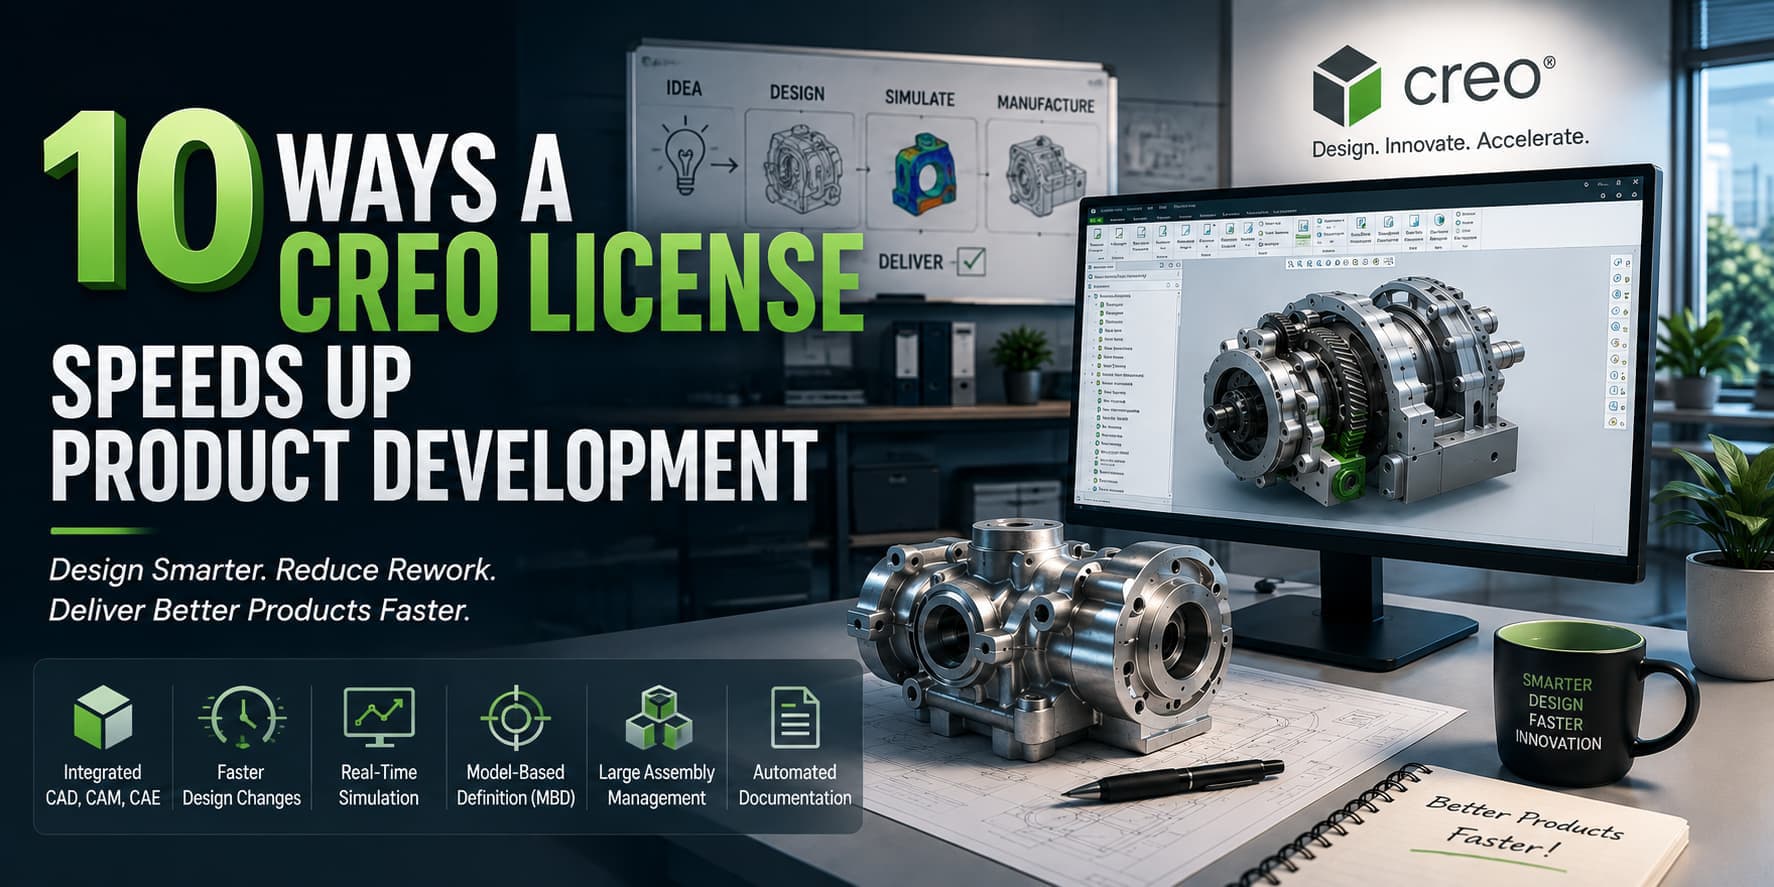Click the "IDEA" heading on the whiteboard
Screen dimensions: 1774x887
click(x=684, y=89)
